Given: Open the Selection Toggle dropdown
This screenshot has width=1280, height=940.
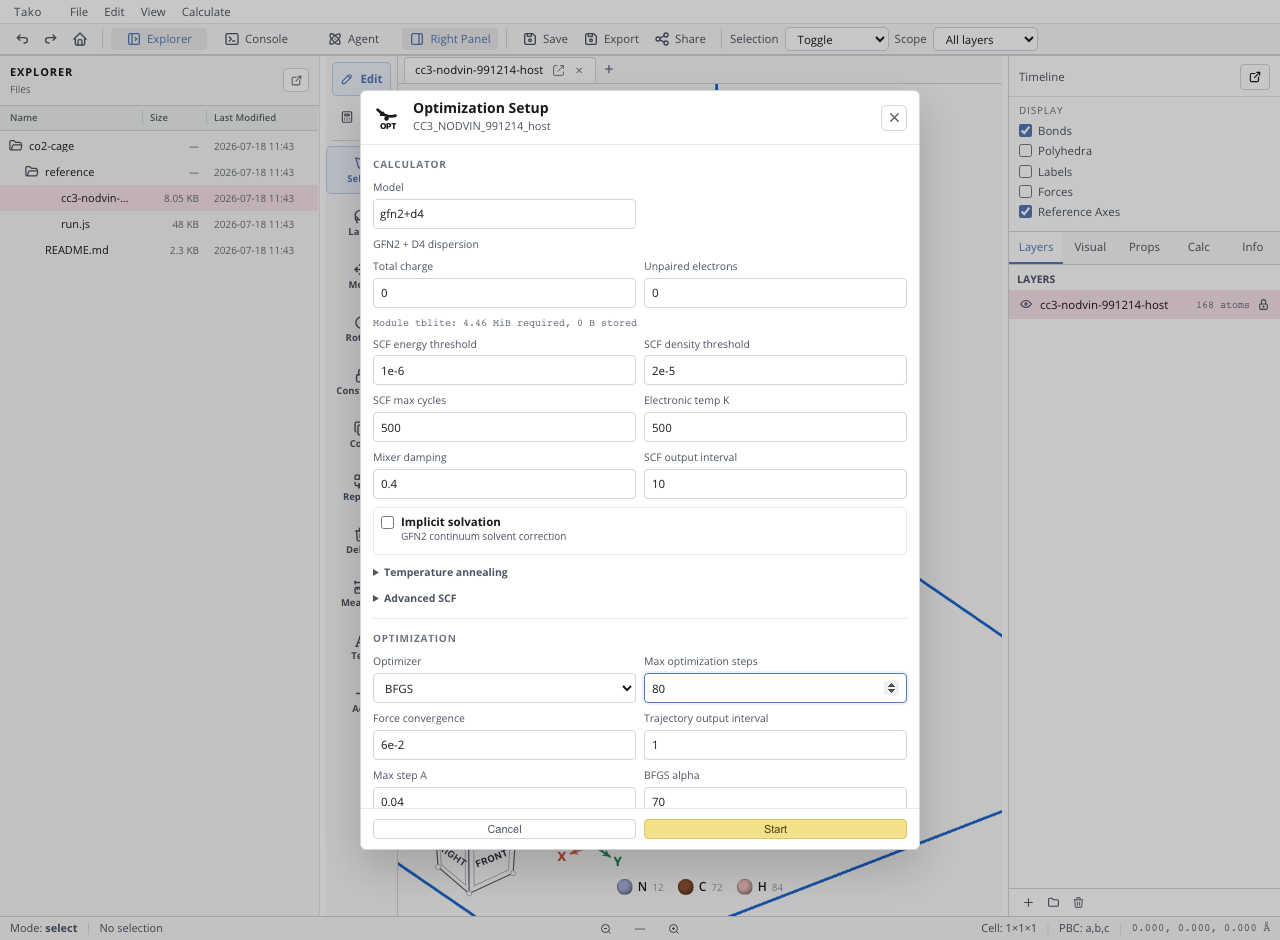Looking at the screenshot, I should pos(837,39).
